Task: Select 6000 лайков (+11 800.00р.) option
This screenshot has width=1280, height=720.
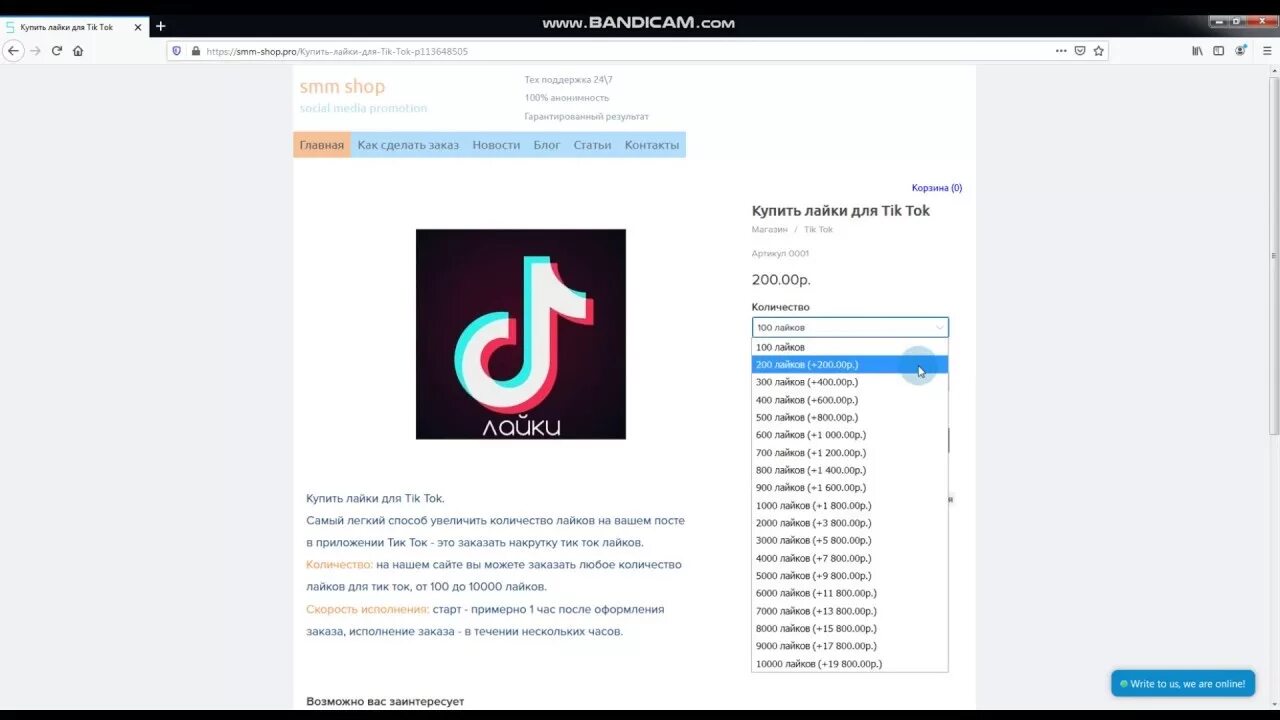Action: pyautogui.click(x=850, y=593)
